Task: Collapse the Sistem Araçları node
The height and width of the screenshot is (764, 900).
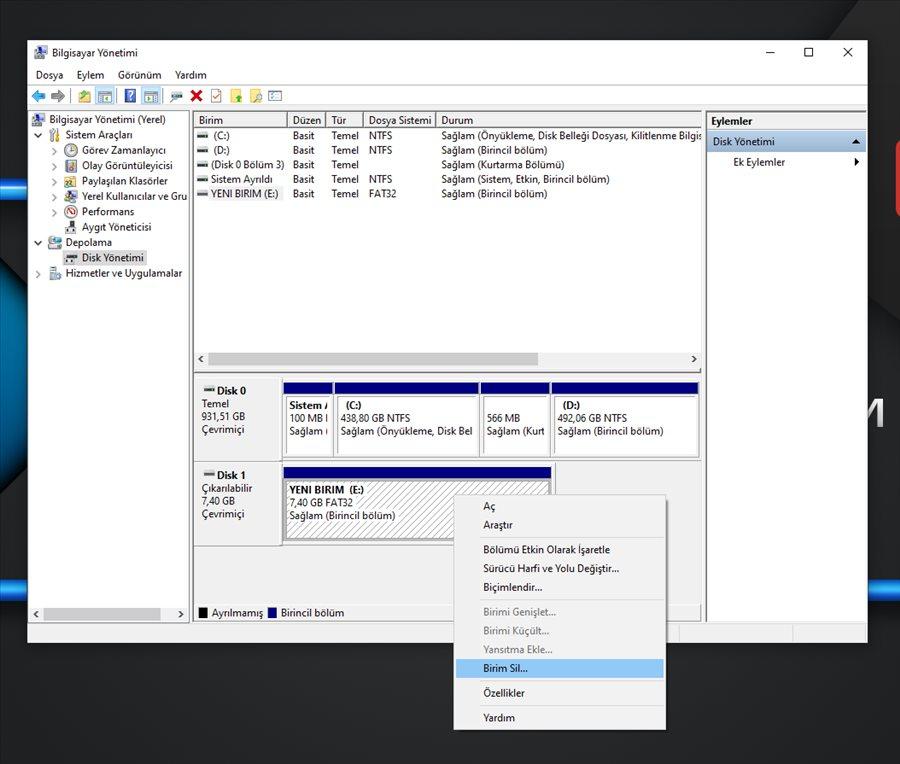Action: coord(39,135)
